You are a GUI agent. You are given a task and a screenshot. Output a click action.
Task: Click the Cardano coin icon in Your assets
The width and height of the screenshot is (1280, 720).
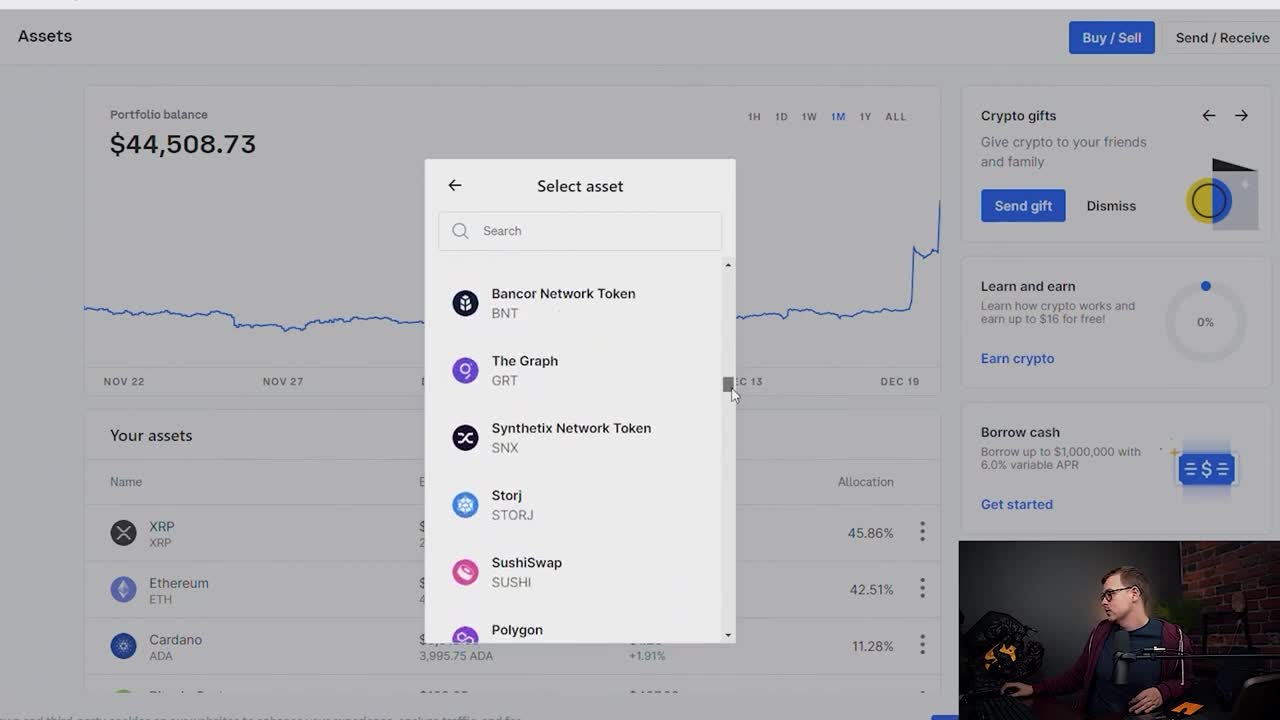(x=123, y=646)
